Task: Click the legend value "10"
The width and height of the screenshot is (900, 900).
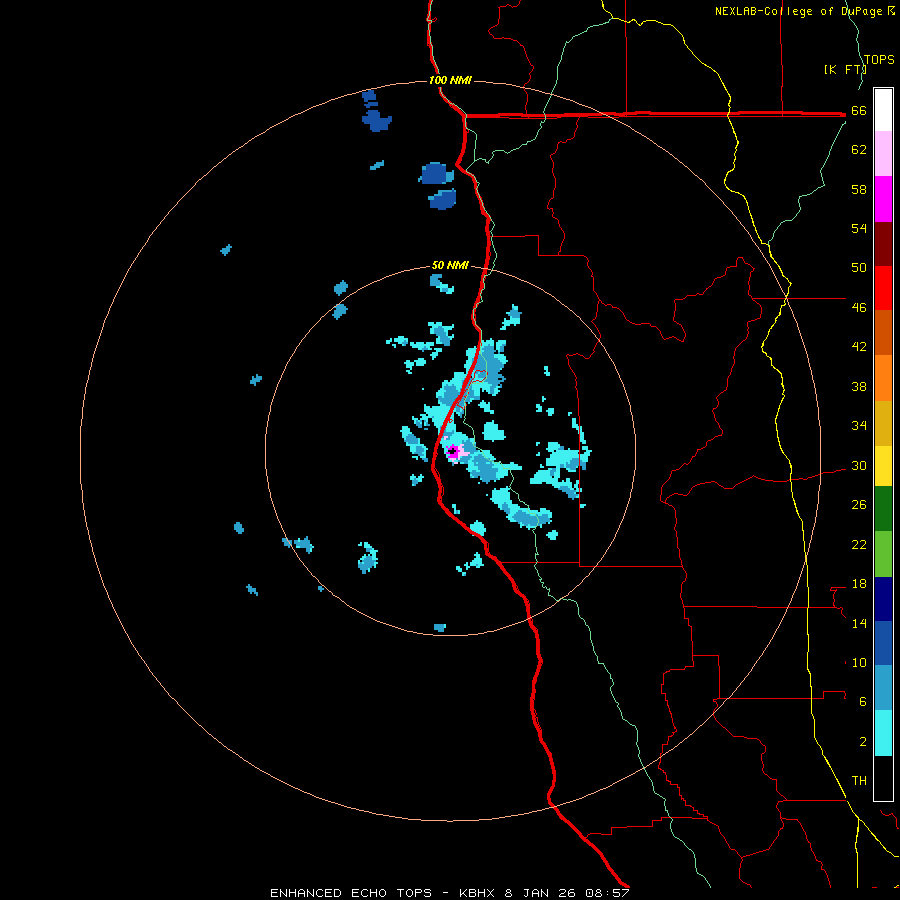Action: 859,663
